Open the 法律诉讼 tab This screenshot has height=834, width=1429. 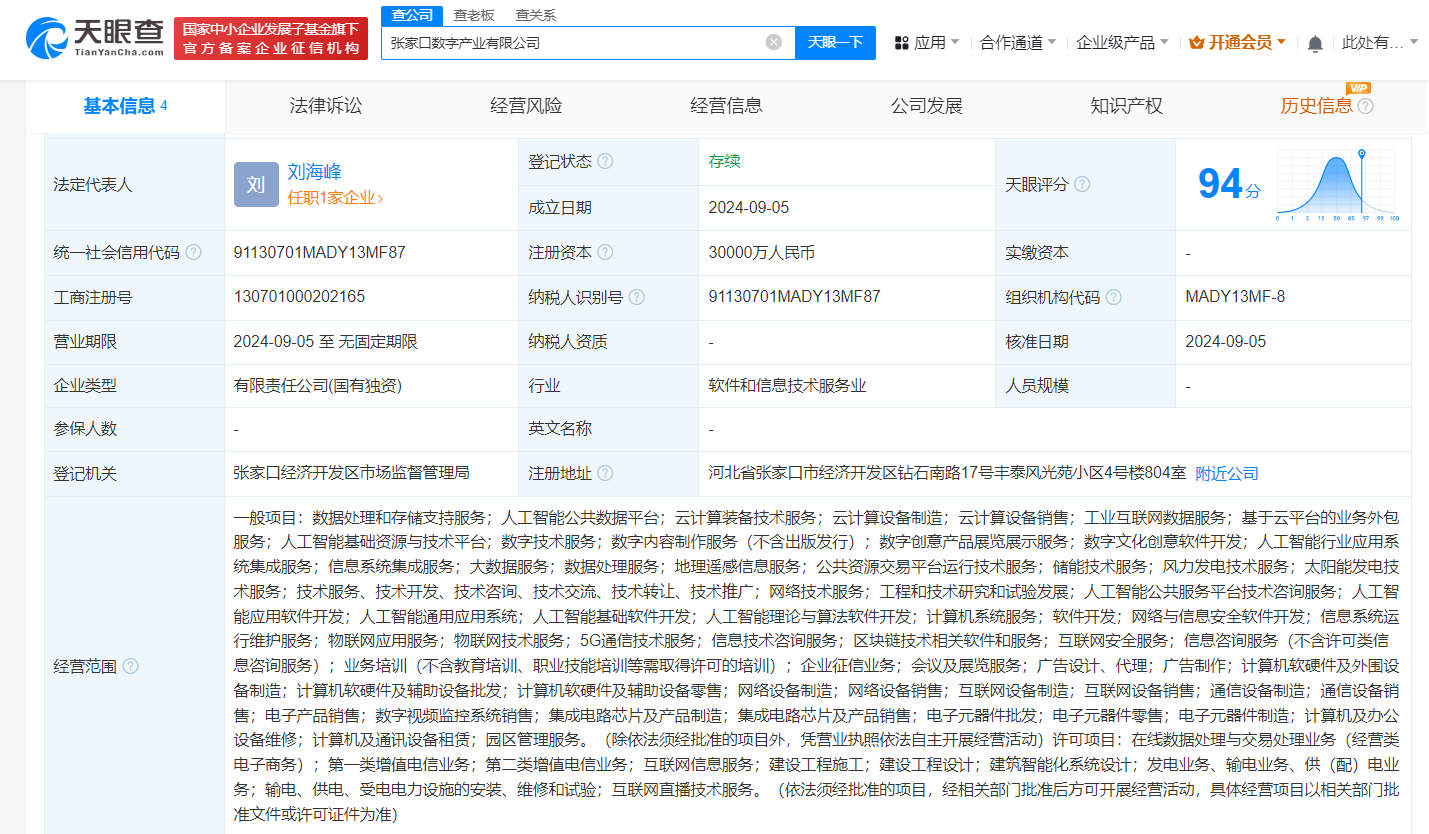point(327,105)
